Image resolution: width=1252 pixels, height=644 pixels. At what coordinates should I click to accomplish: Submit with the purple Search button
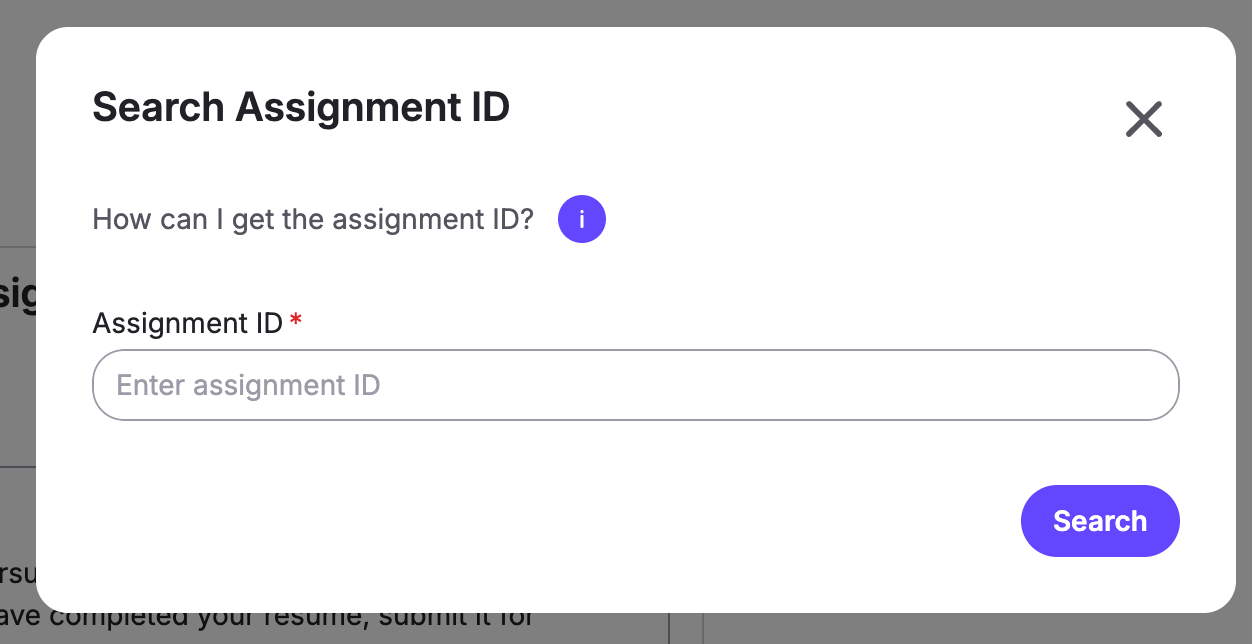tap(1100, 521)
